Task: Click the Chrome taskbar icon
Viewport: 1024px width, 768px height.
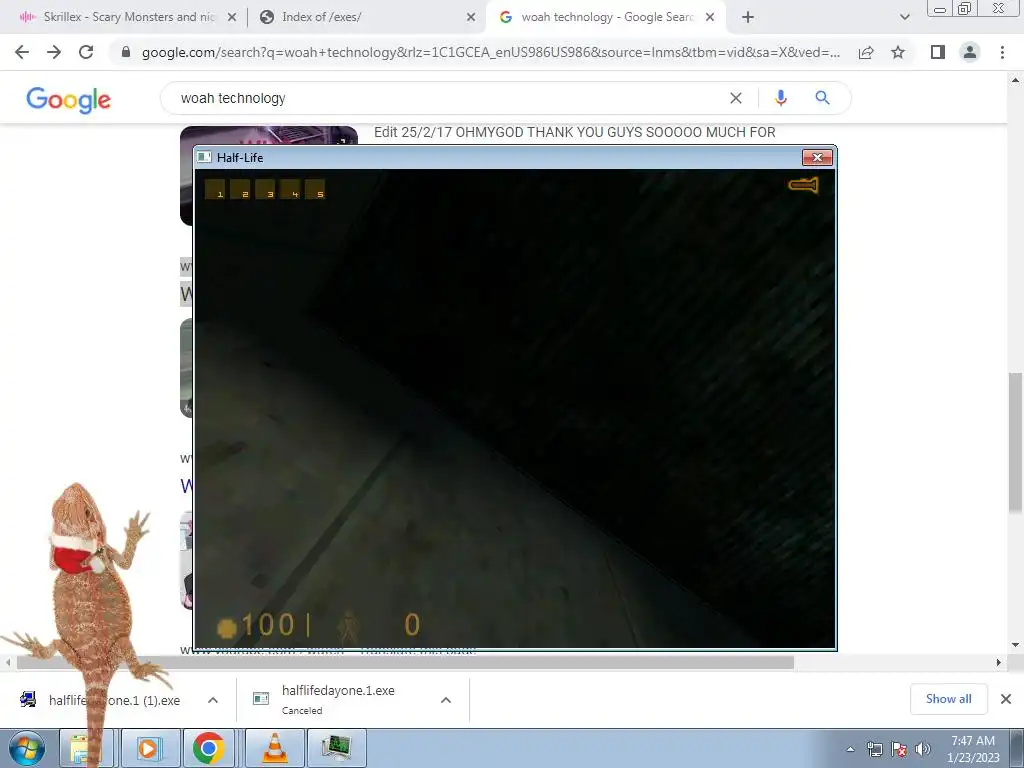Action: (208, 748)
